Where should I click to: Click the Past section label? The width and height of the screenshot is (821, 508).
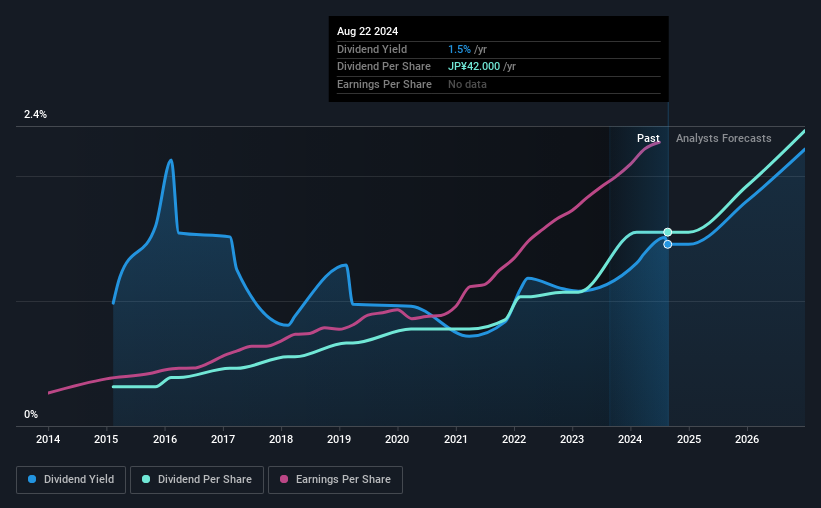pyautogui.click(x=648, y=138)
